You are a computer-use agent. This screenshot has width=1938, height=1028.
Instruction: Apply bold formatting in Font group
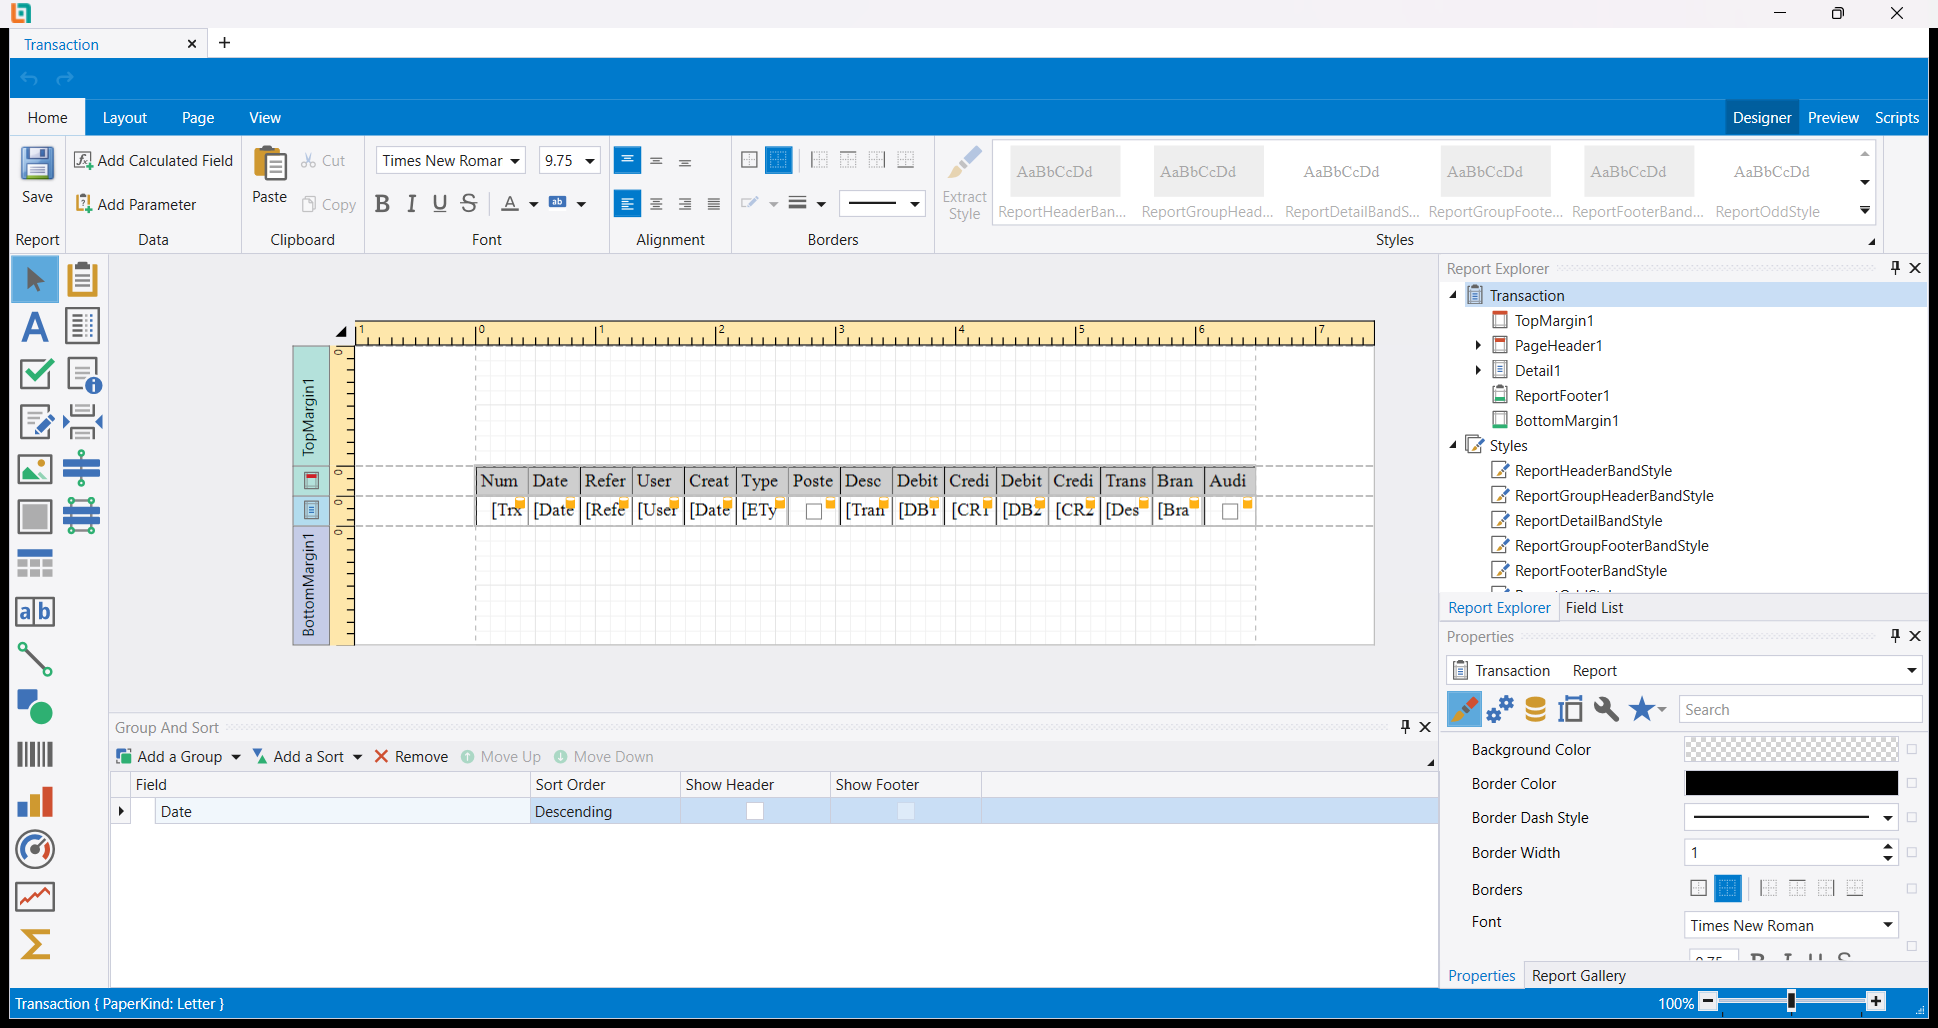(382, 204)
